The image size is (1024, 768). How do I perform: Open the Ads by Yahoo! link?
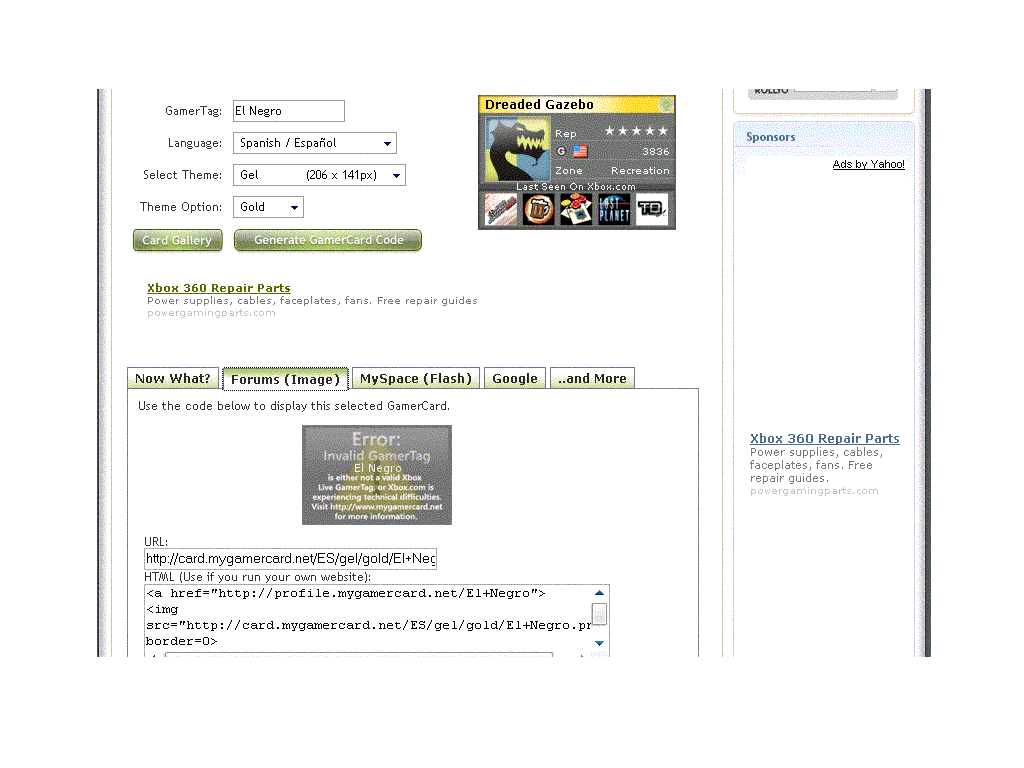point(869,165)
